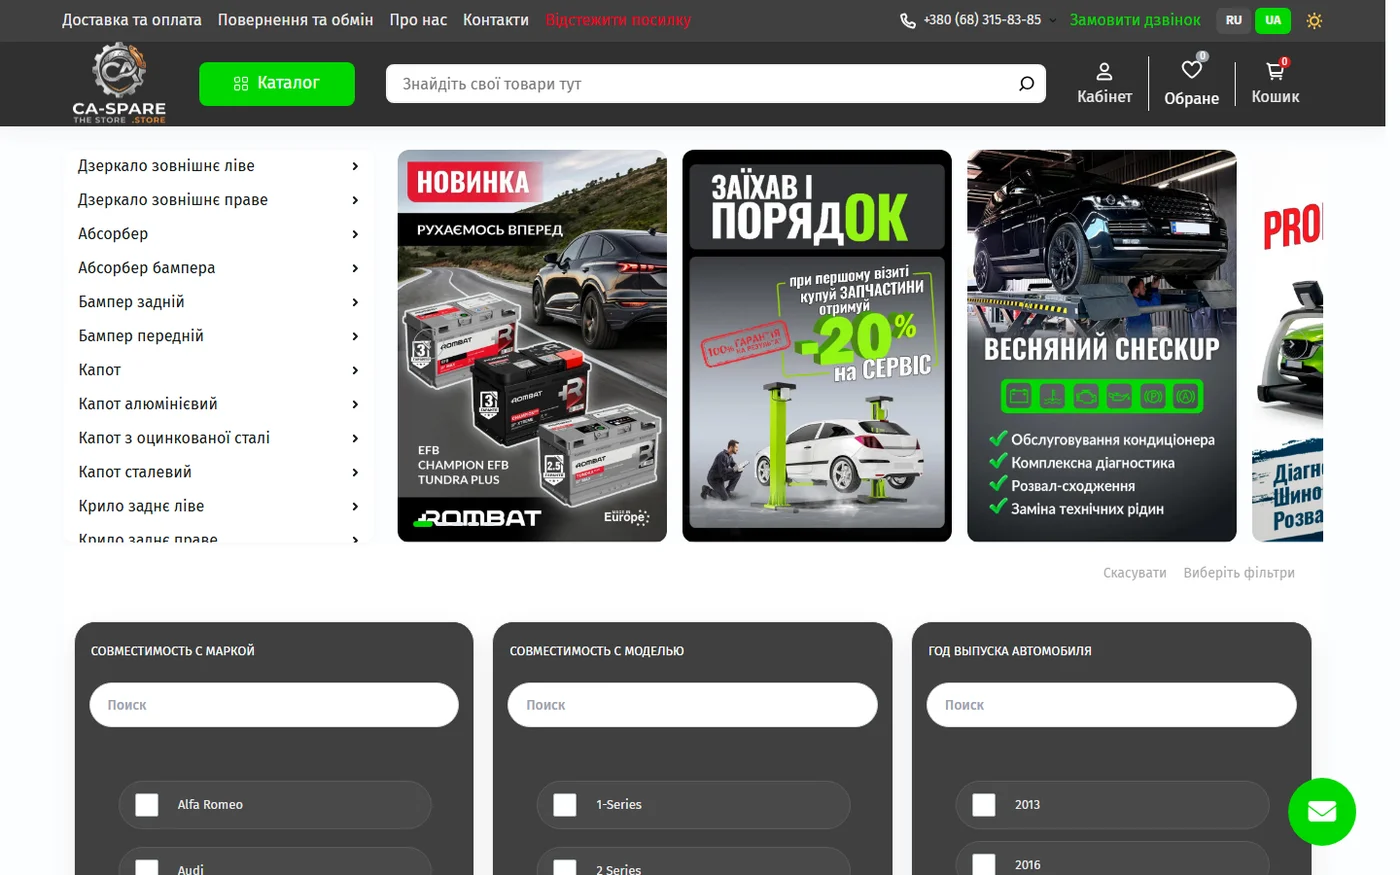This screenshot has height=875, width=1400.
Task: Click the Скасувати filter link
Action: click(1135, 573)
